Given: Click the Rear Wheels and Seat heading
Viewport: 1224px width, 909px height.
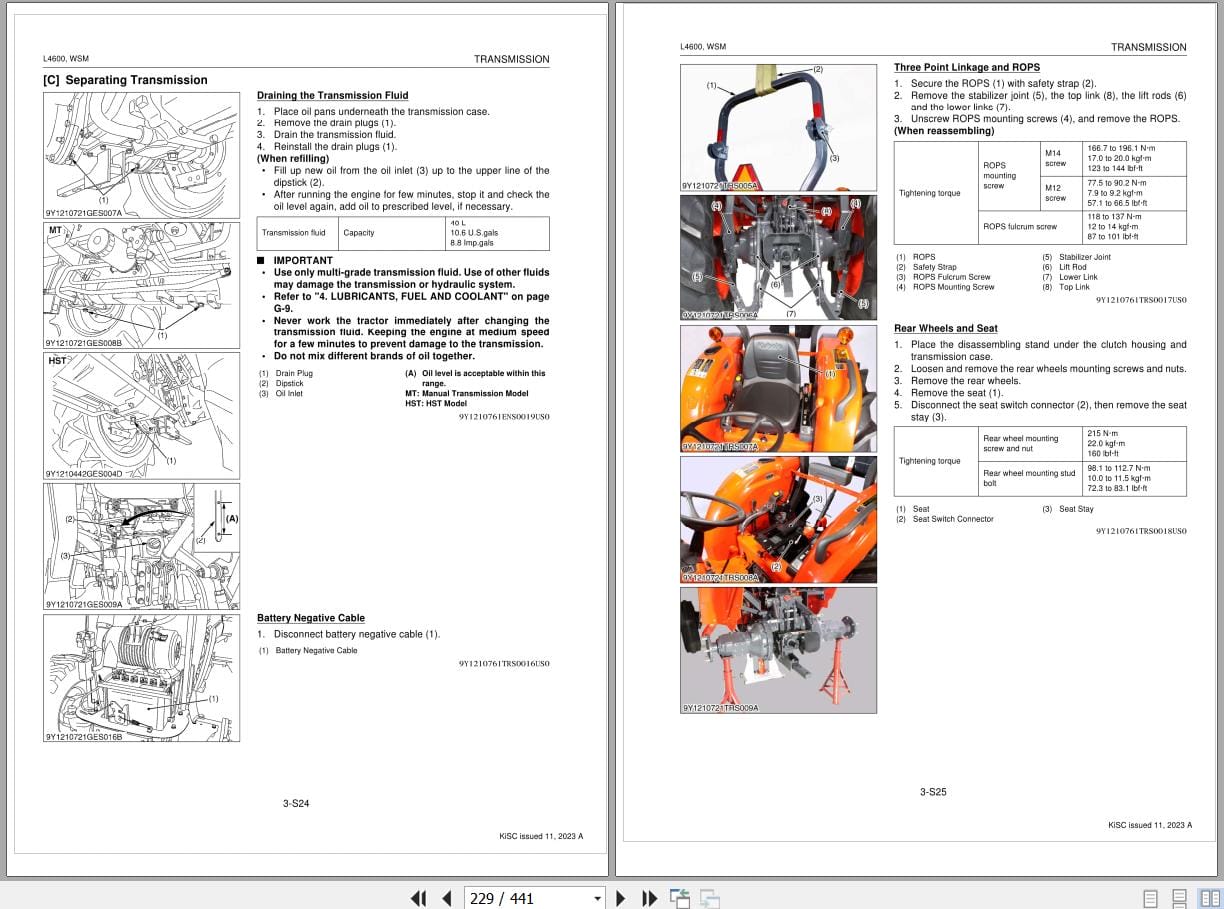Looking at the screenshot, I should pyautogui.click(x=945, y=328).
